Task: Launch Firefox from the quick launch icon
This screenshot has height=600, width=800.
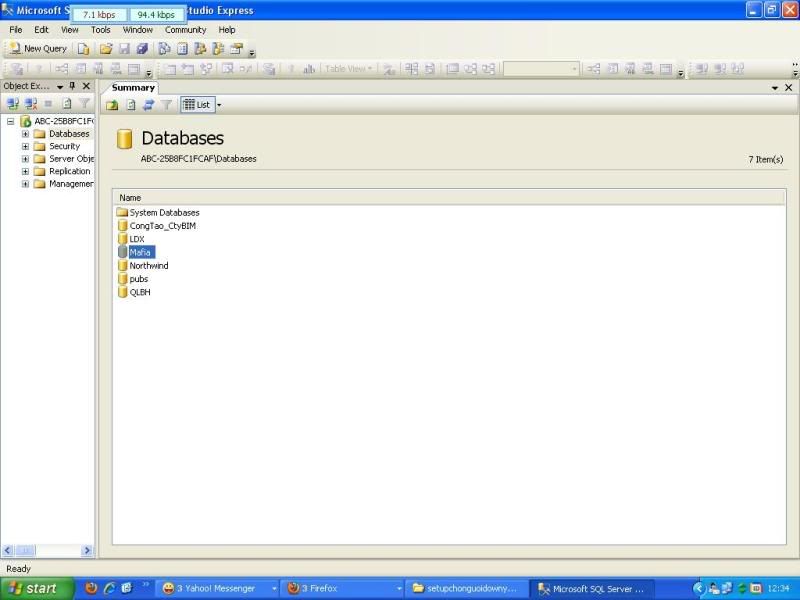Action: click(x=91, y=589)
